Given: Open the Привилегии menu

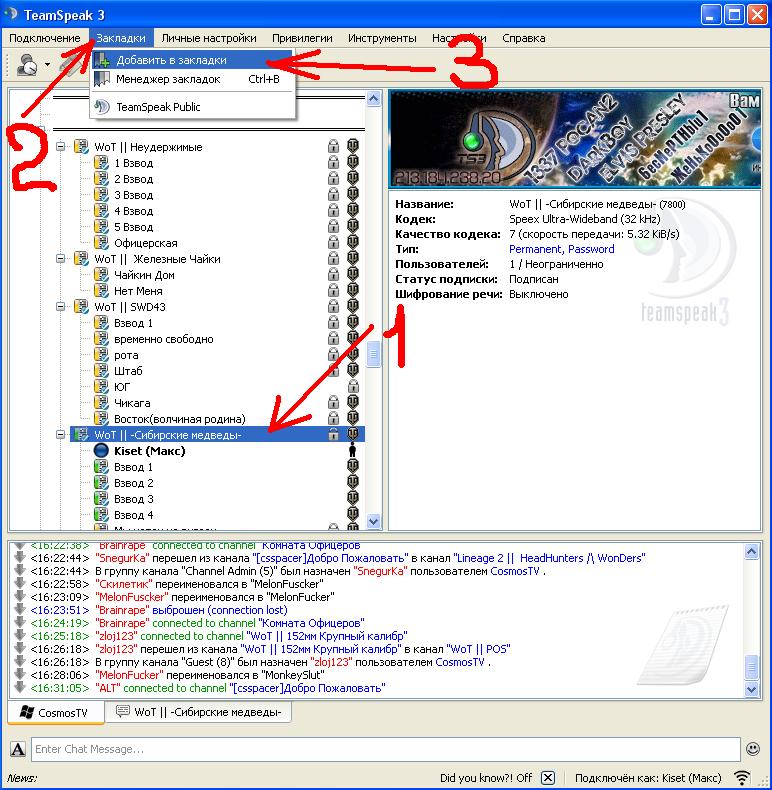Looking at the screenshot, I should click(x=302, y=38).
